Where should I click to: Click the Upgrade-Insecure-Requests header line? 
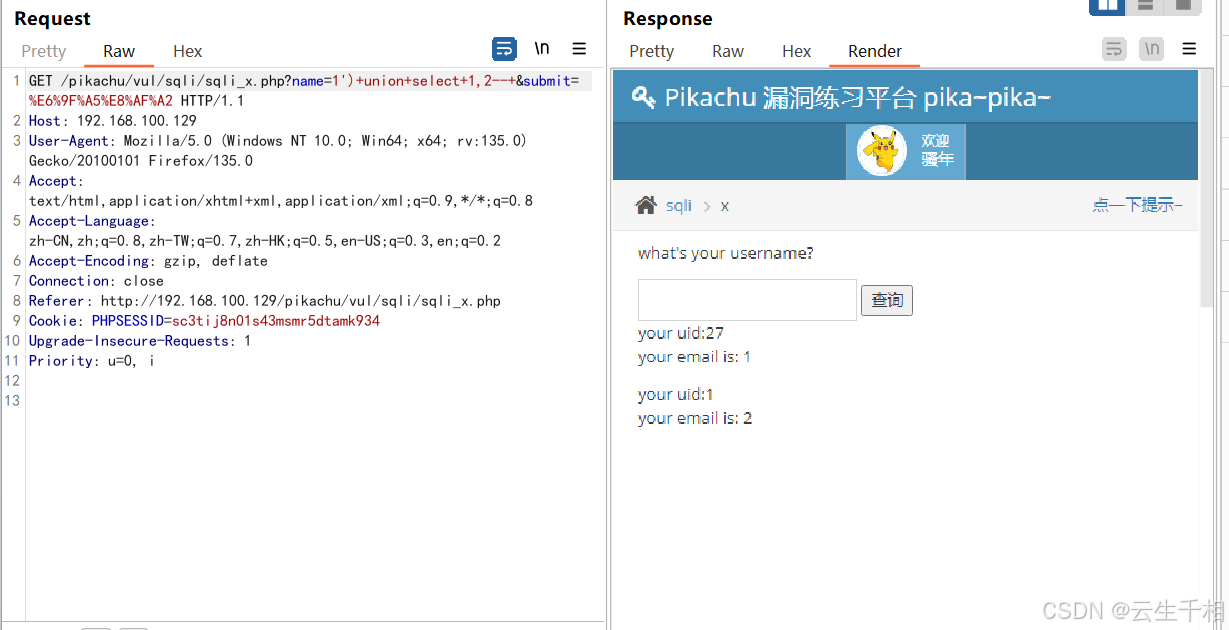140,341
